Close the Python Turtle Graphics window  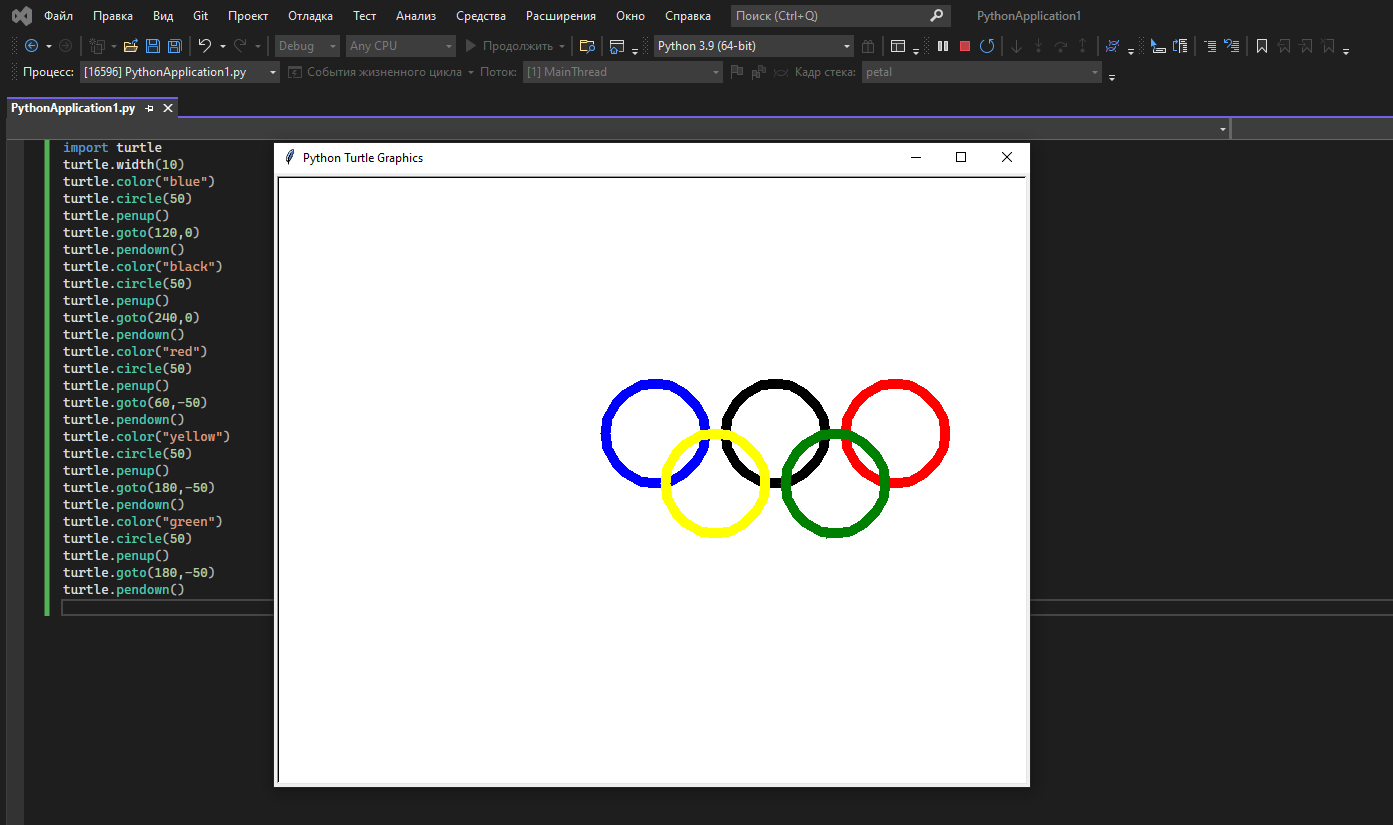(1007, 157)
